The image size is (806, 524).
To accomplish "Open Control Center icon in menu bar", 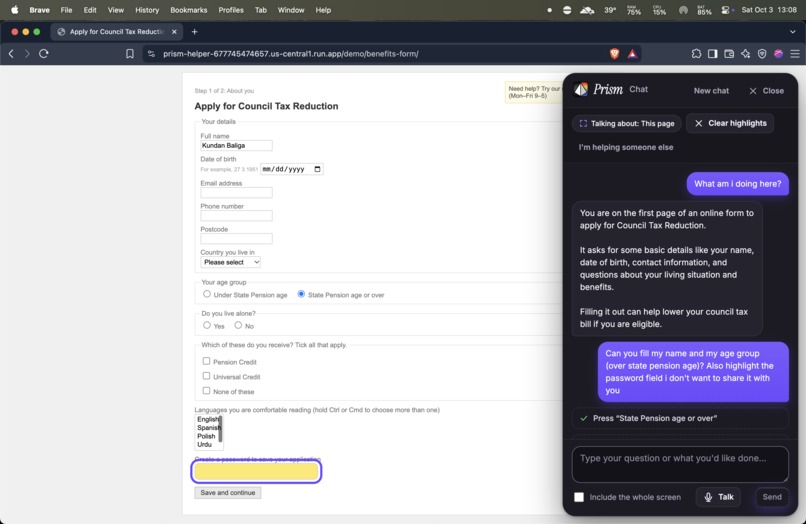I will [726, 10].
